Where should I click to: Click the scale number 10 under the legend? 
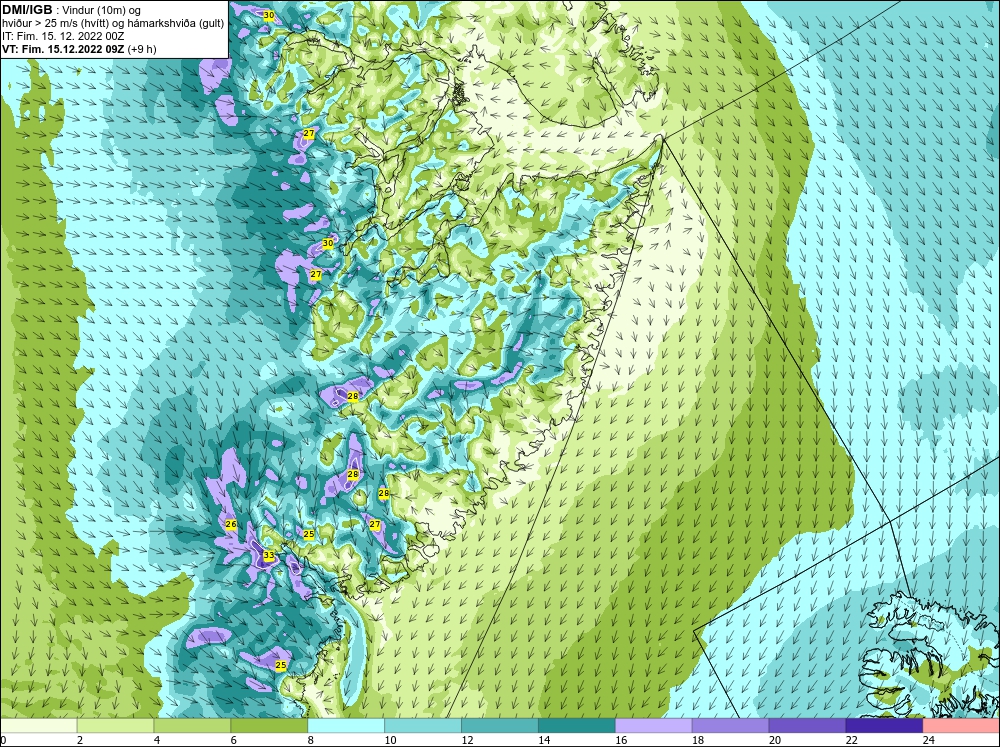click(x=390, y=740)
